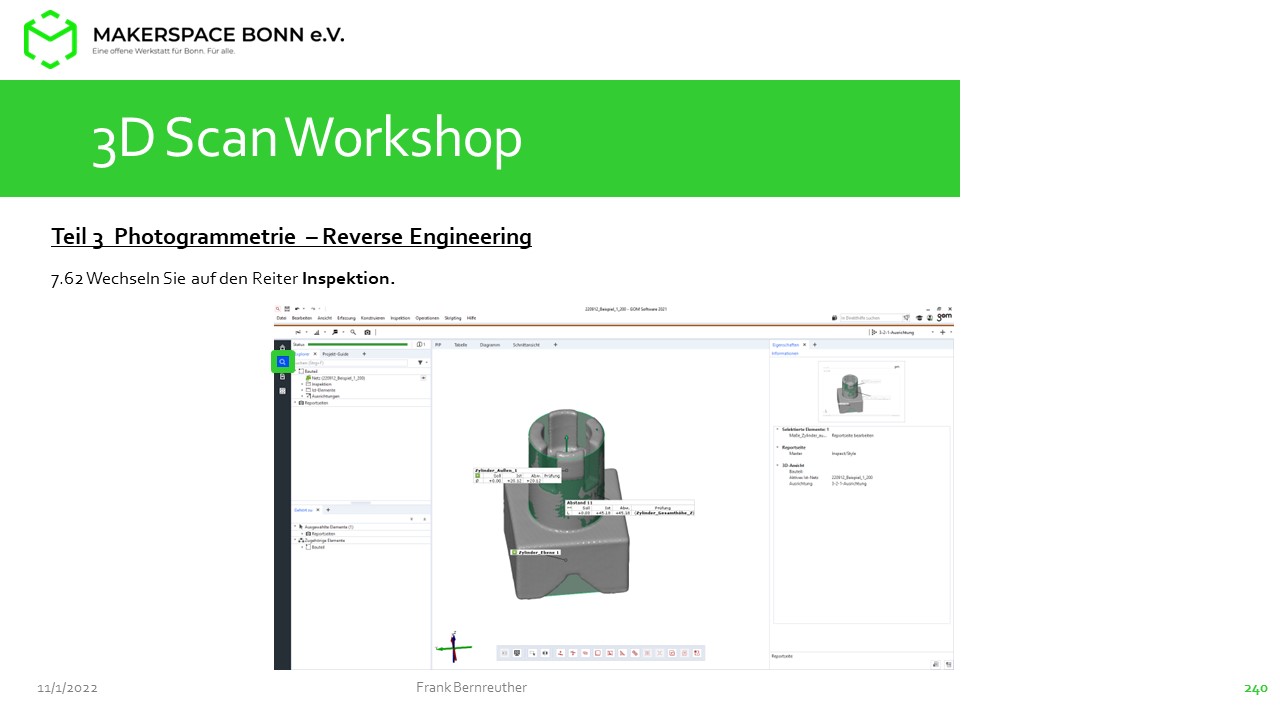Click the user account icon near gom logo

[x=930, y=318]
